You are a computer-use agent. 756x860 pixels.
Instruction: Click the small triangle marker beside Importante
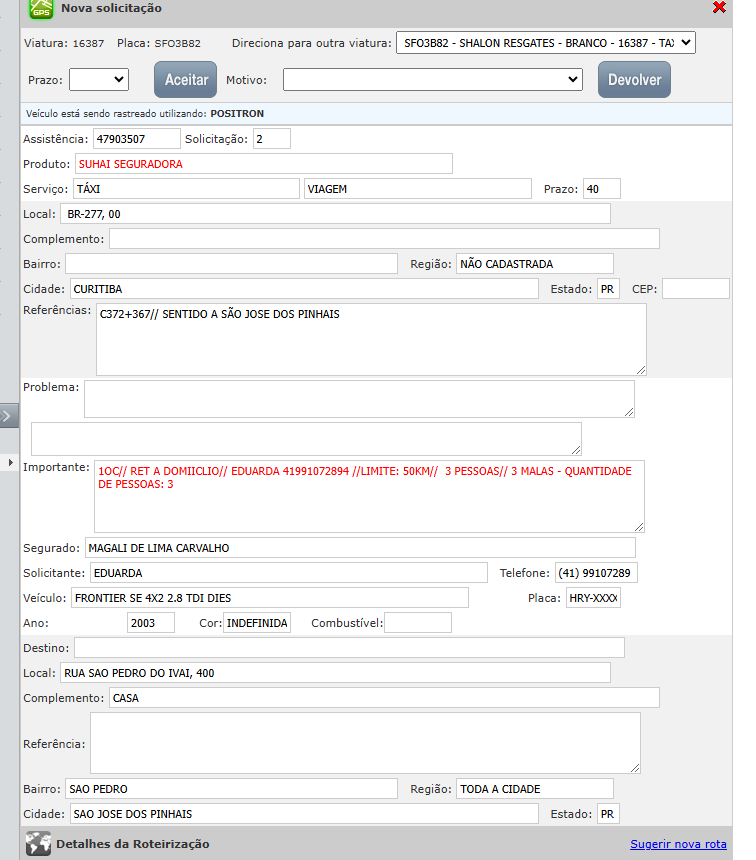coord(11,464)
